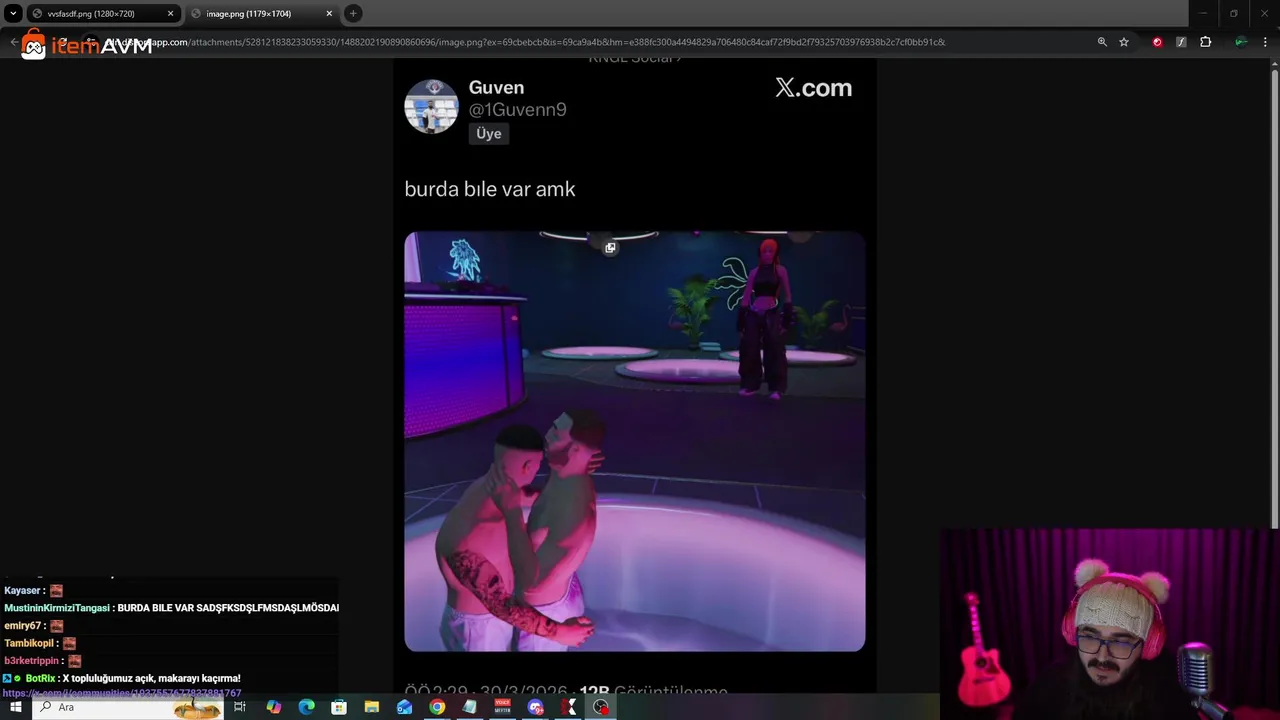Click Tambikopil in the chat
Viewport: 1280px width, 720px height.
tap(28, 643)
